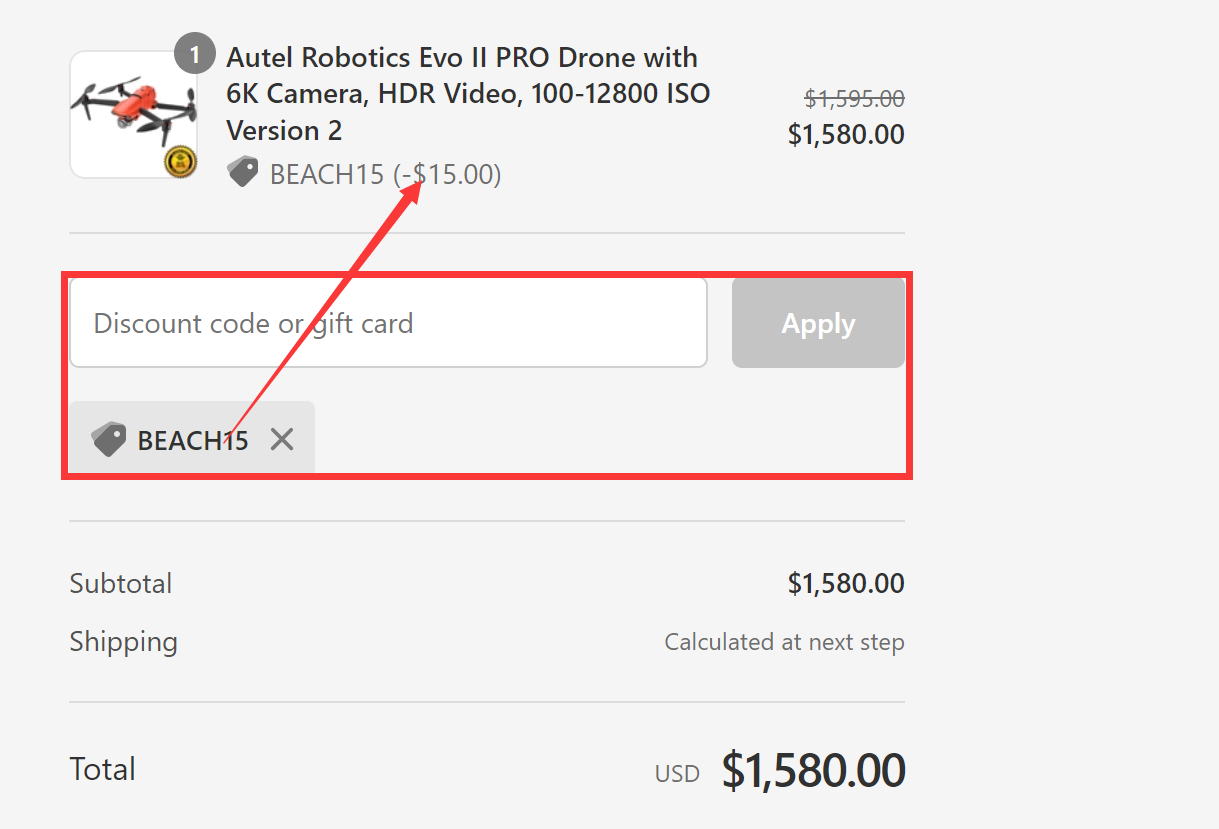The width and height of the screenshot is (1219, 829).
Task: Click the Subtotal label
Action: click(x=120, y=583)
